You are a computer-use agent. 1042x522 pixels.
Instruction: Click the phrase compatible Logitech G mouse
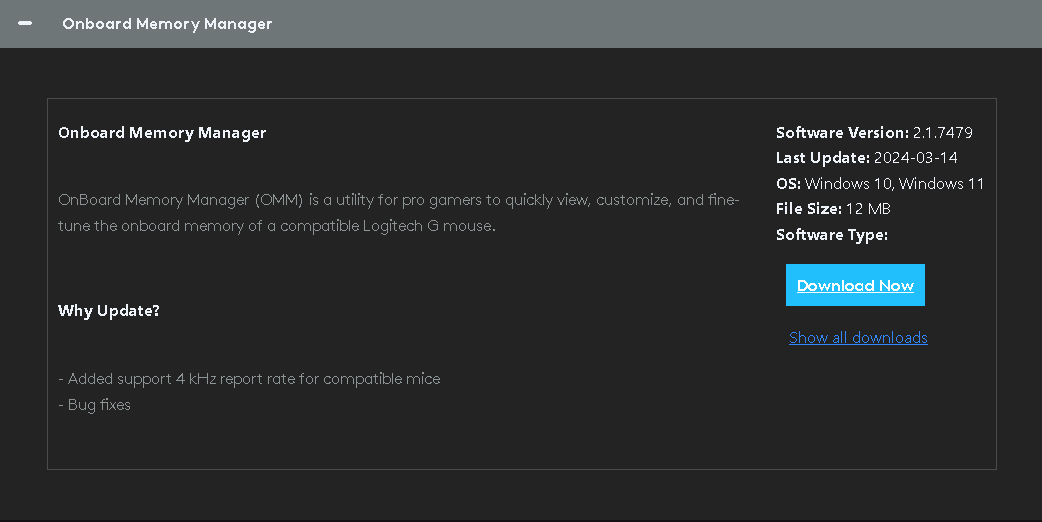point(387,226)
